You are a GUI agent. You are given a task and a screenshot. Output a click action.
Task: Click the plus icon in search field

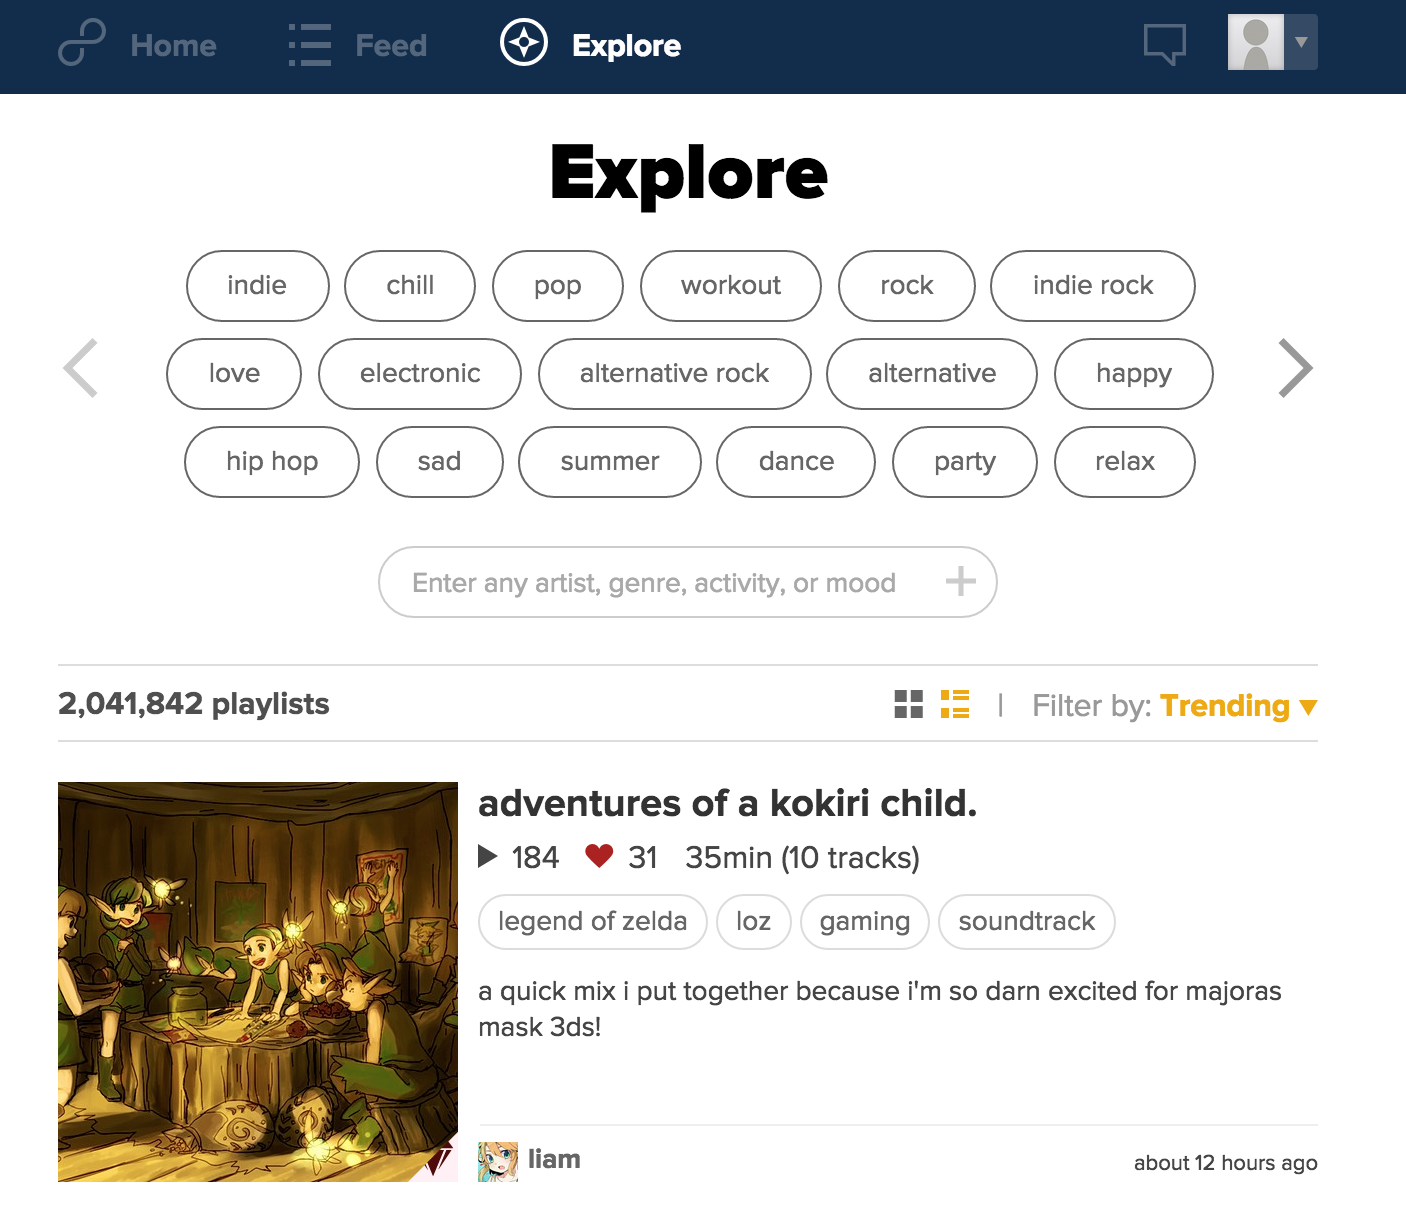point(961,581)
